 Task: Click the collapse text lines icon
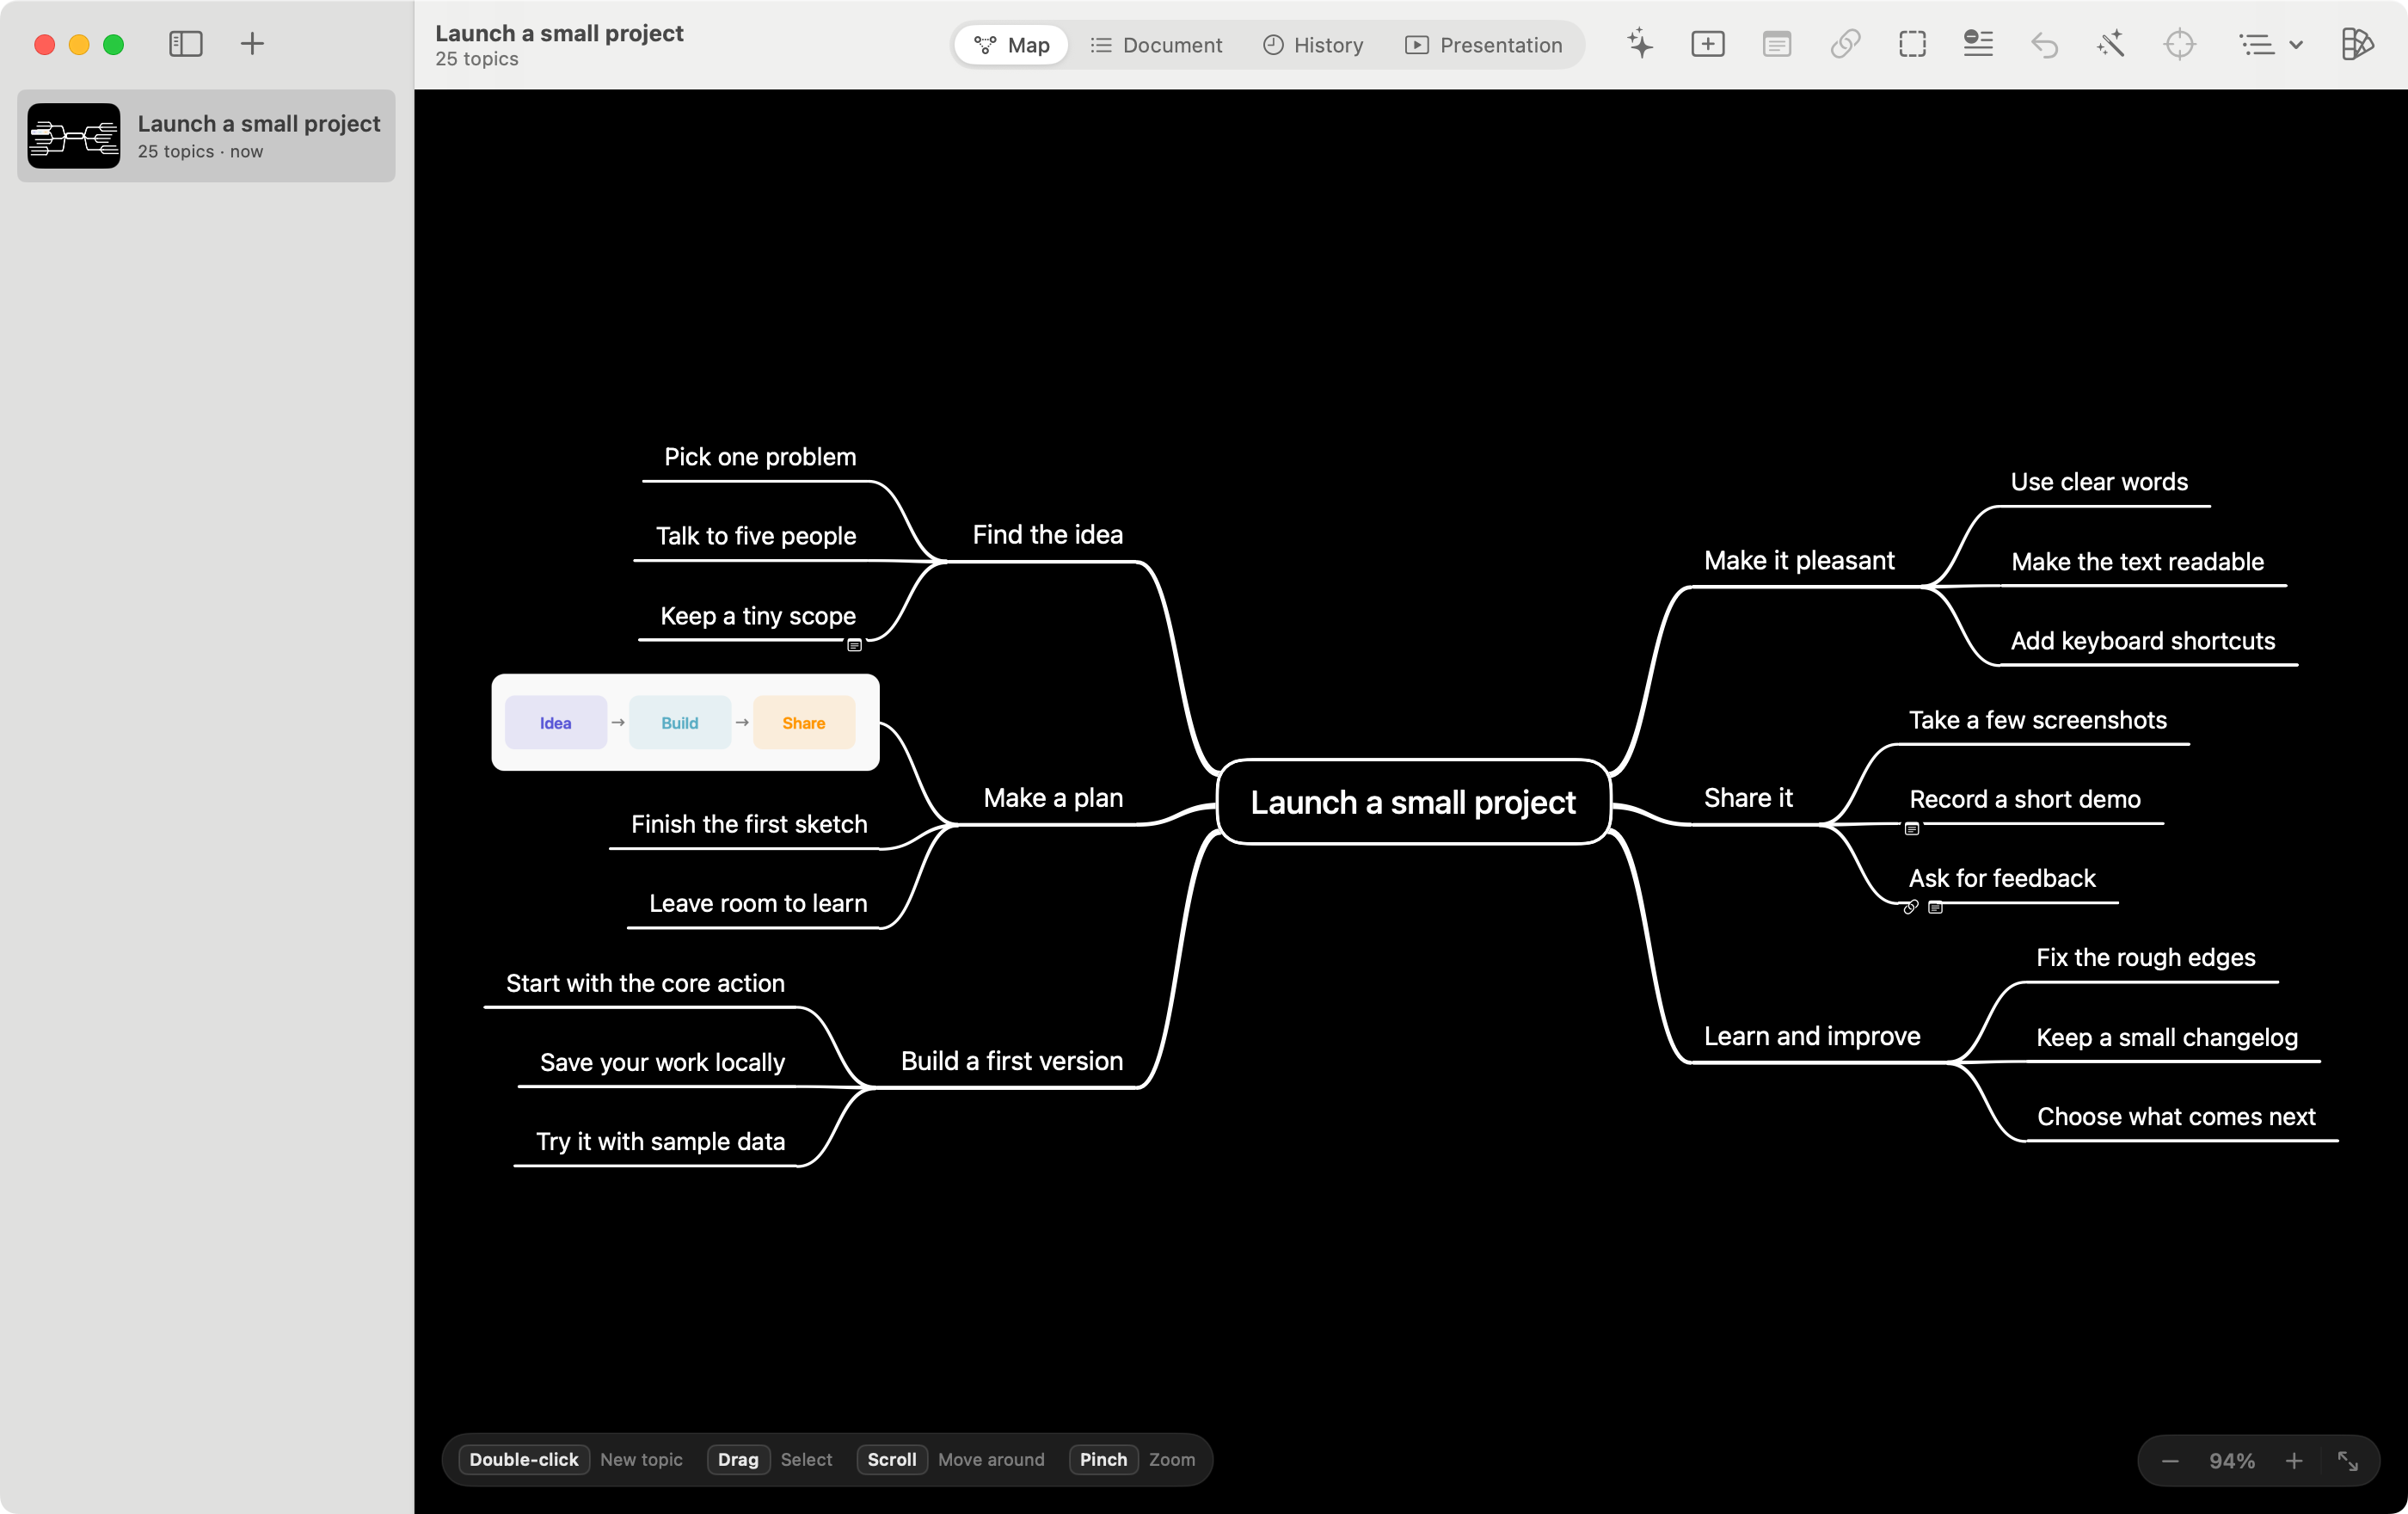[x=1978, y=44]
